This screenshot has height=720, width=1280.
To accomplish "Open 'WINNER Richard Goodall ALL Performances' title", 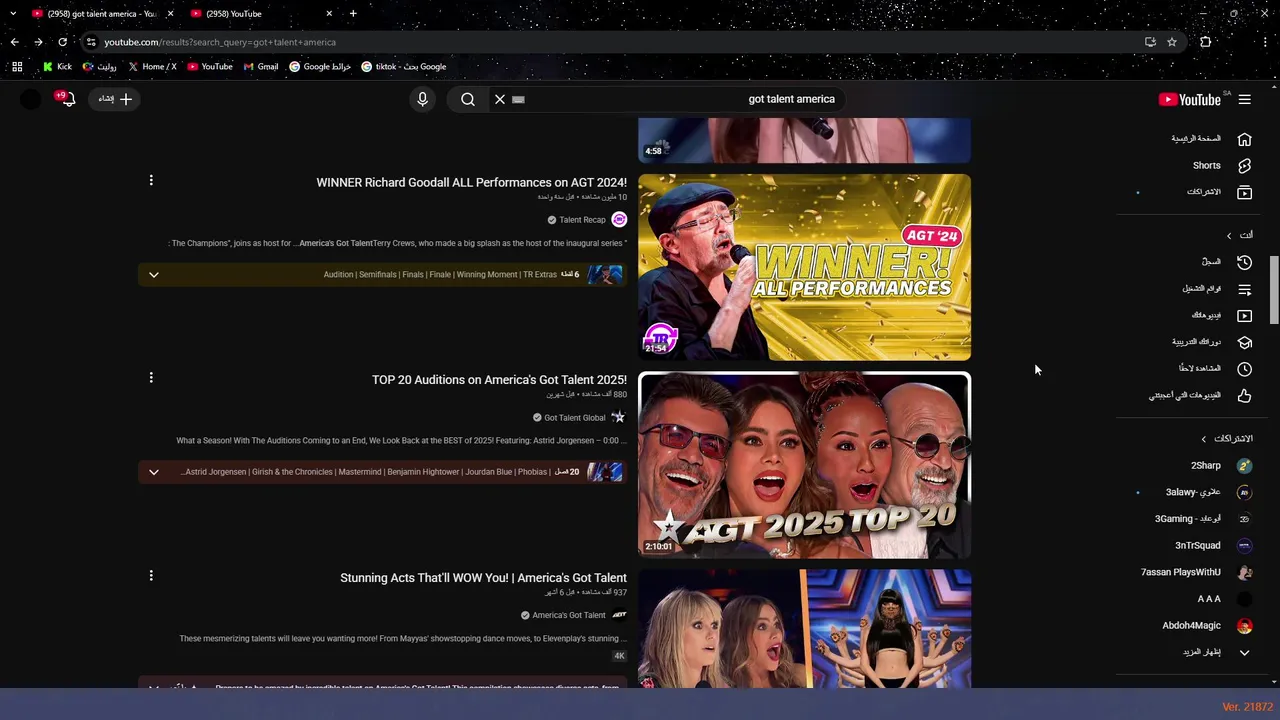I will (x=471, y=183).
